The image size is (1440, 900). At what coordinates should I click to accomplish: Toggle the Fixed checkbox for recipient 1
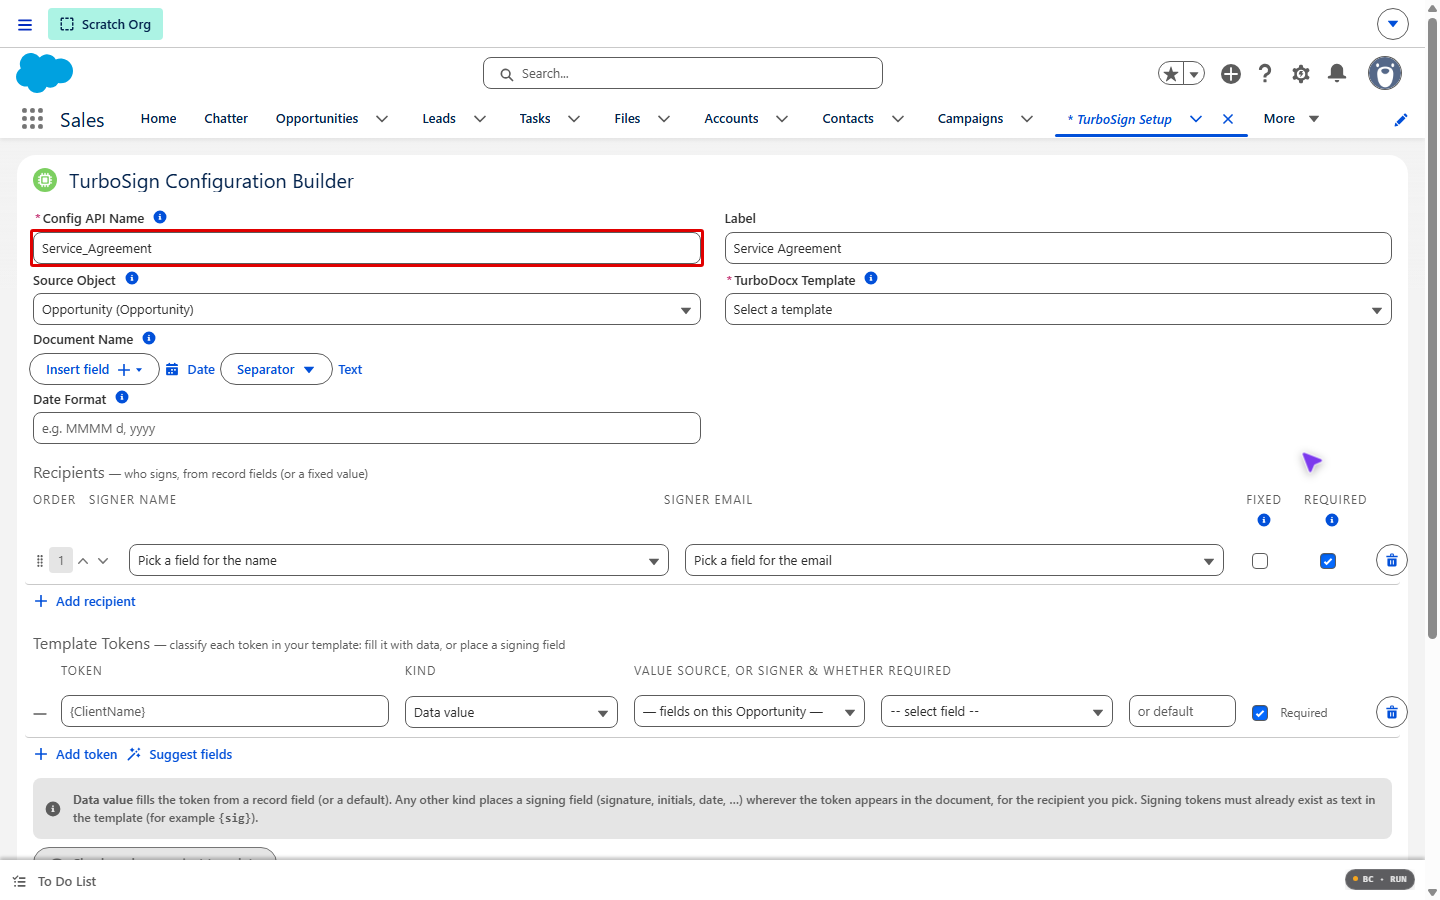point(1260,561)
